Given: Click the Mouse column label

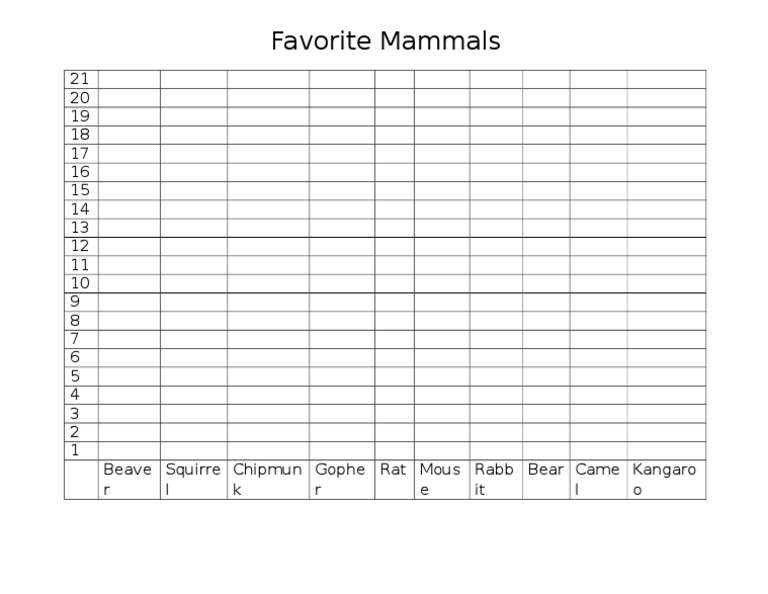Looking at the screenshot, I should 440,479.
